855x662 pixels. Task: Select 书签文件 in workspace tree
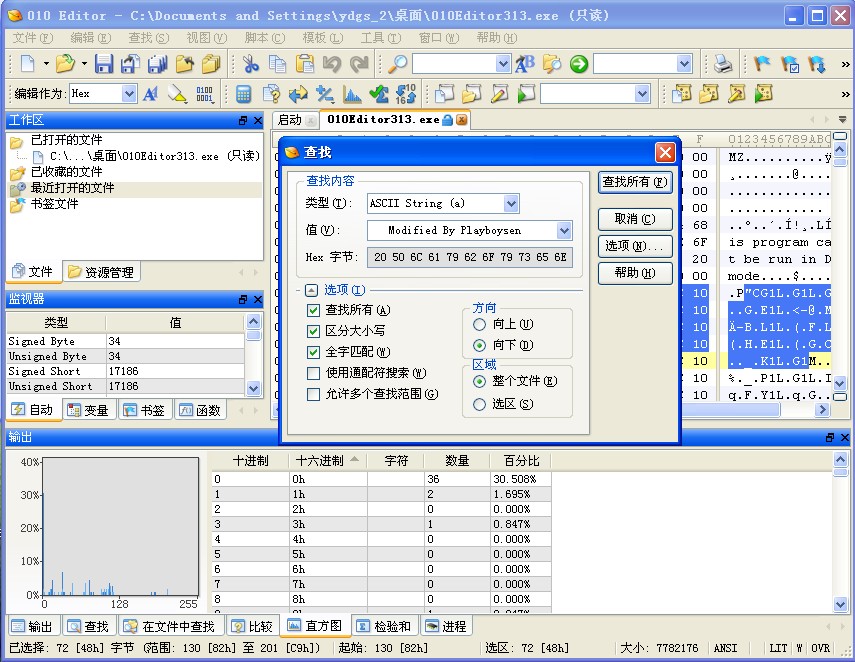pyautogui.click(x=54, y=204)
